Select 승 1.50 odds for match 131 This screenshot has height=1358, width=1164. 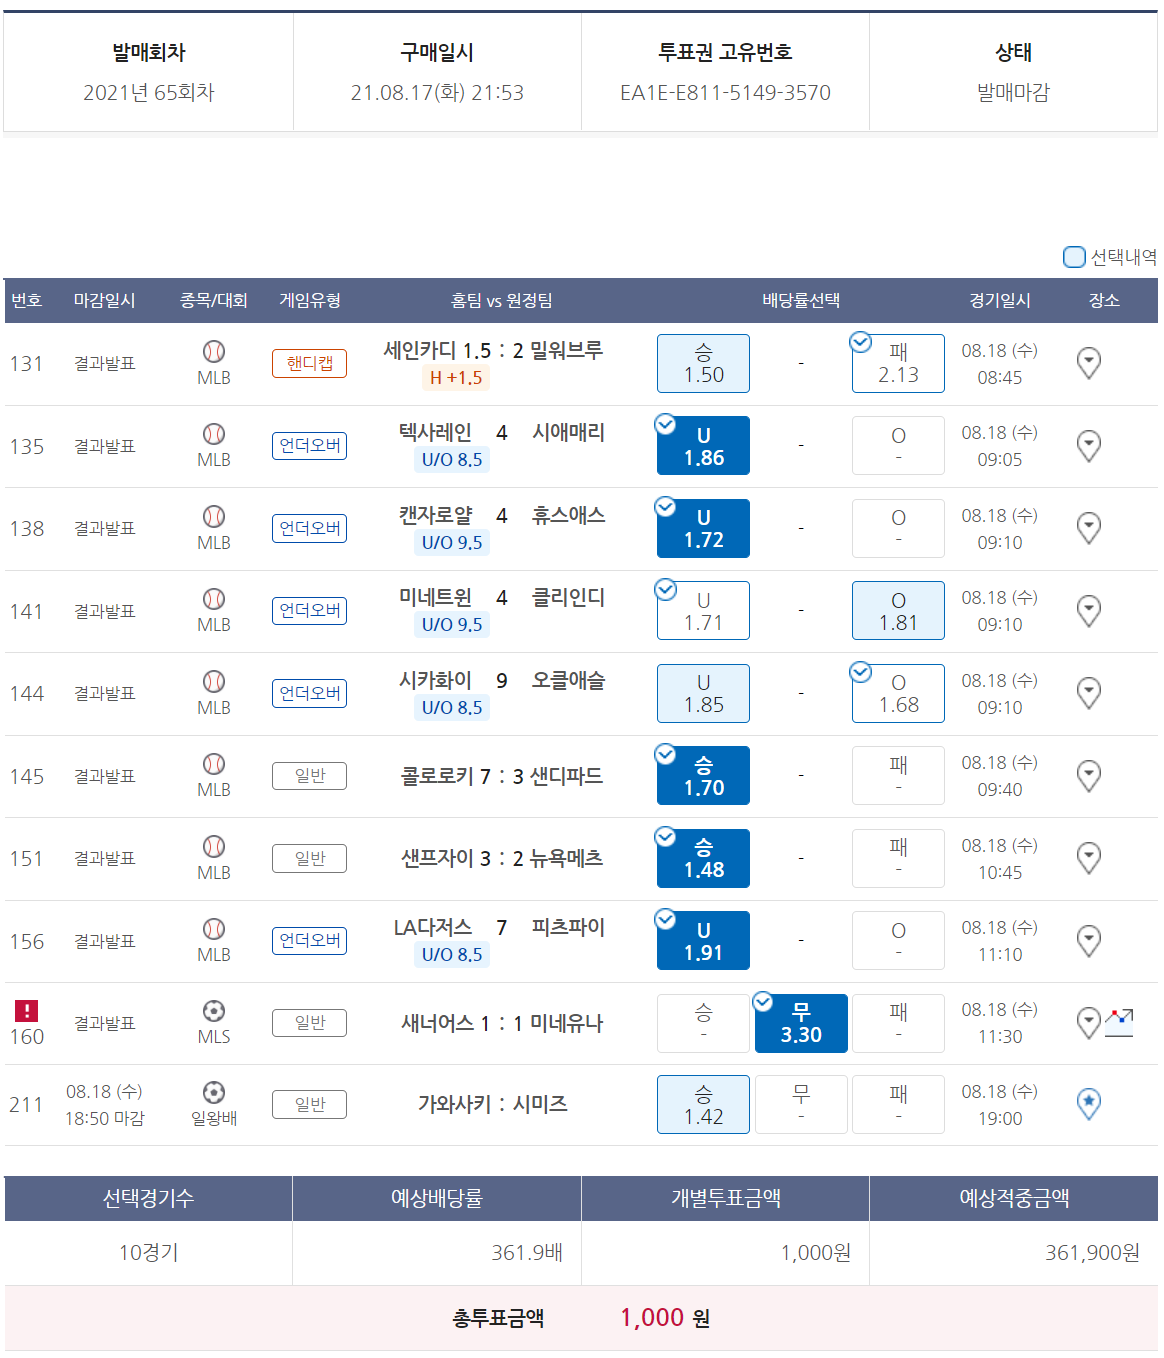tap(703, 363)
